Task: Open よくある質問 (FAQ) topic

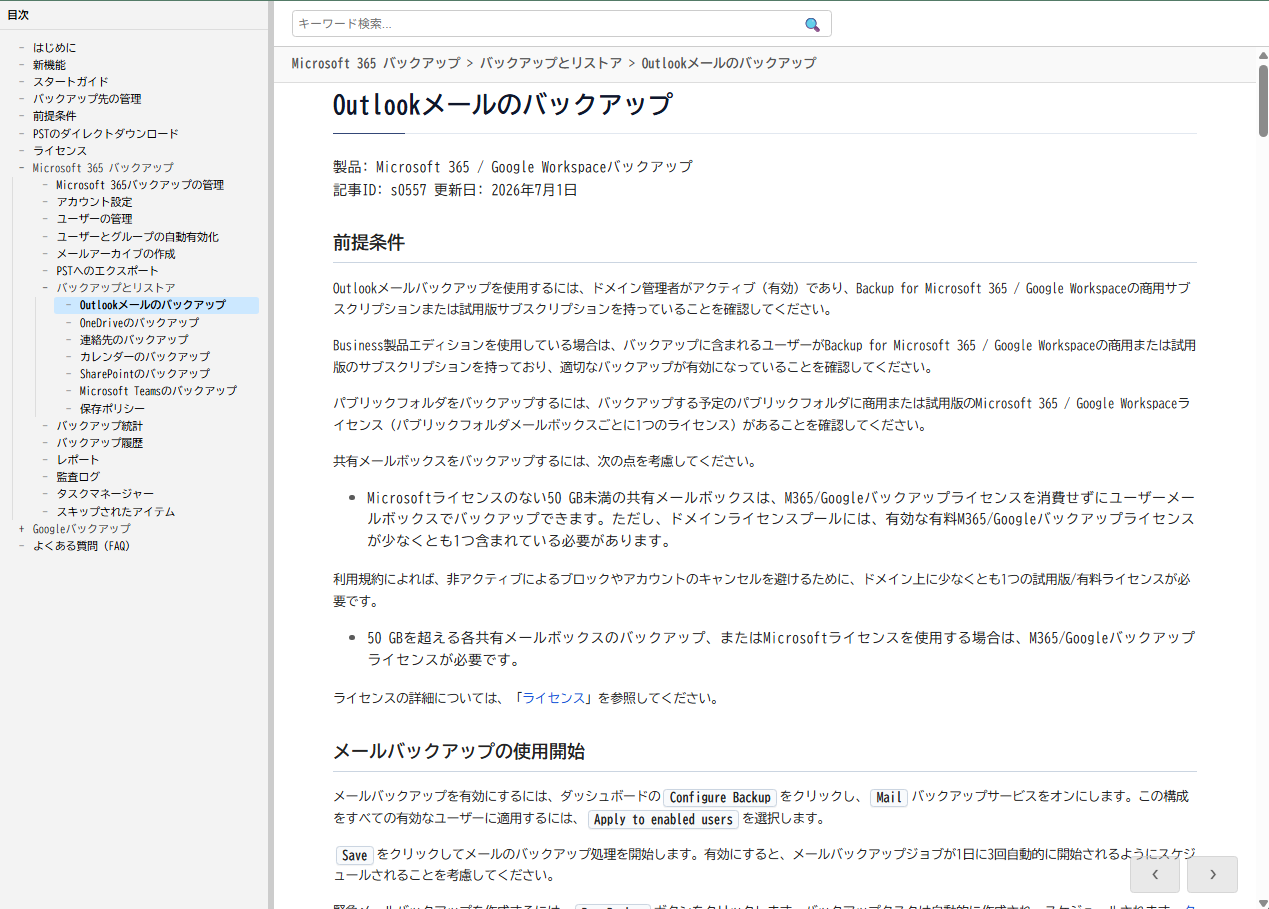Action: click(x=81, y=546)
